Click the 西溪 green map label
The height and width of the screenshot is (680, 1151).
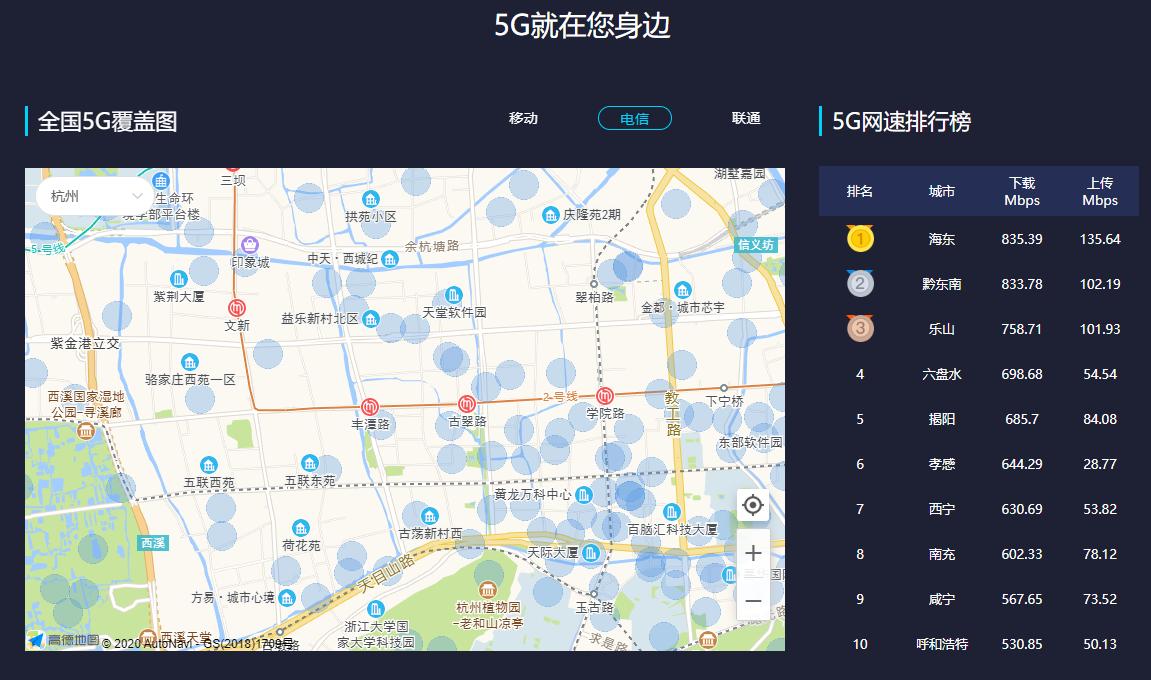(x=153, y=543)
